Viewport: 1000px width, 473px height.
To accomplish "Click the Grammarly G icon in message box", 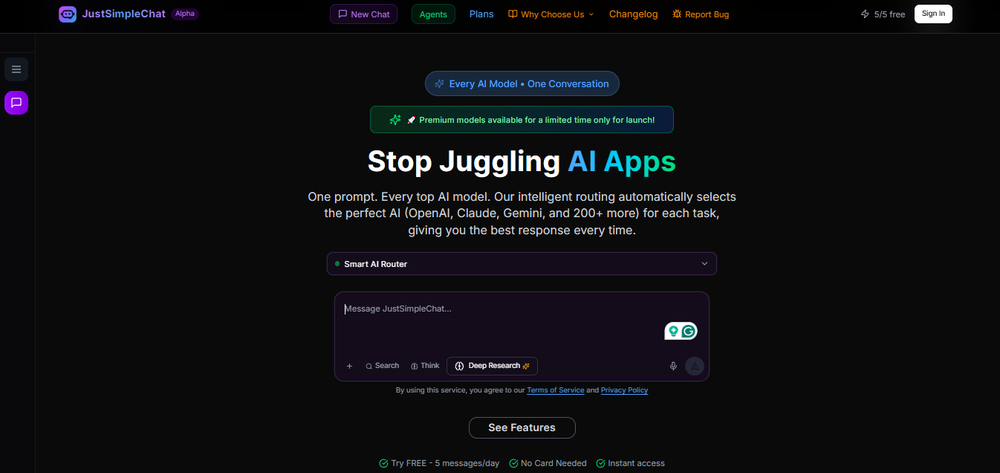I will (688, 331).
